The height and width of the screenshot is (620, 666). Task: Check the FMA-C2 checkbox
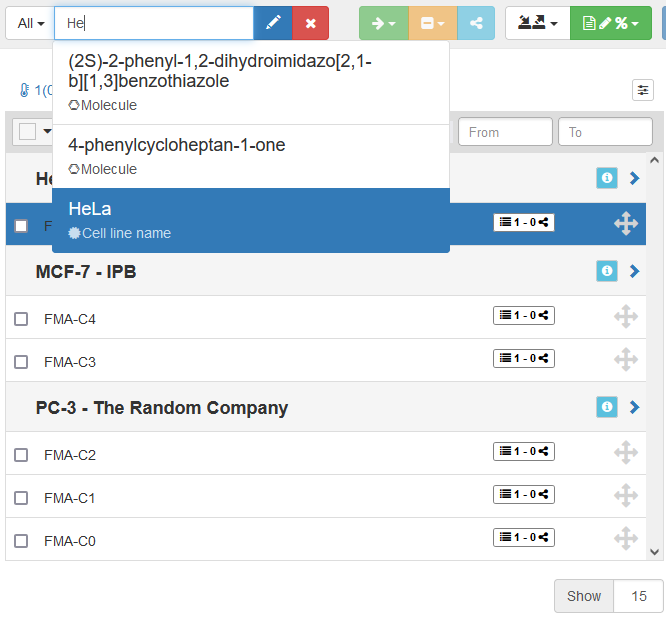21,455
